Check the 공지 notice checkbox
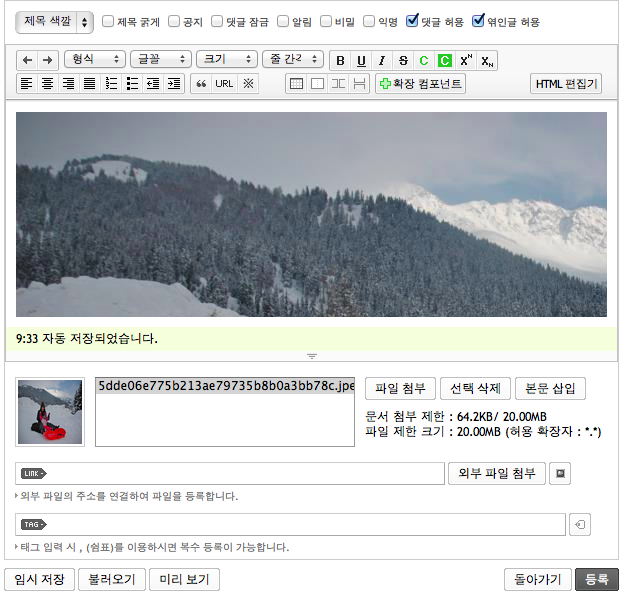633x596 pixels. [175, 21]
